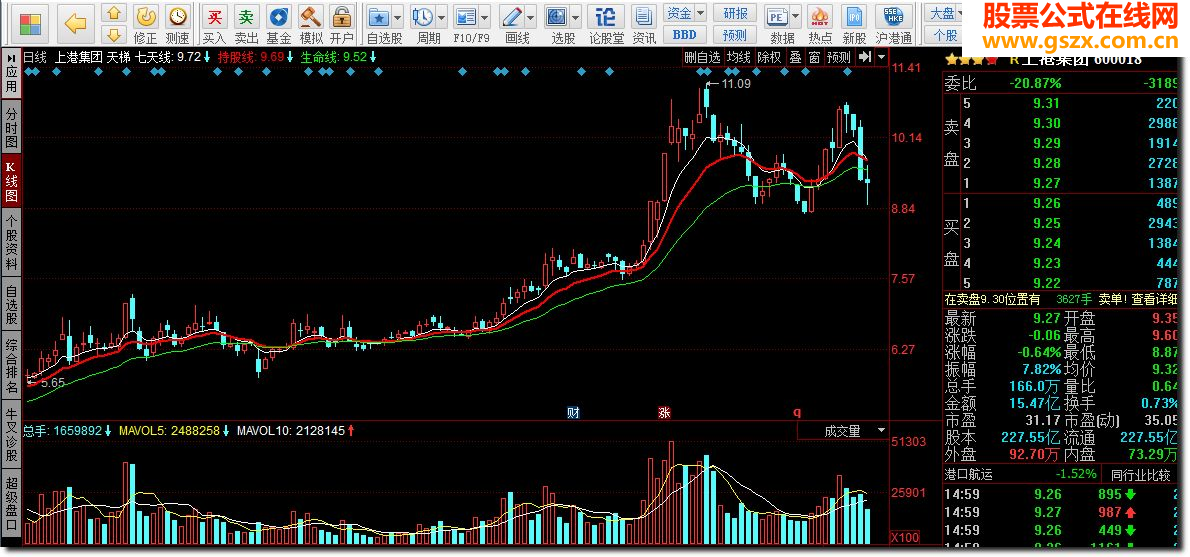The width and height of the screenshot is (1190, 557).
Task: Switch to the 超级盘口 sidebar tab
Action: pyautogui.click(x=11, y=503)
